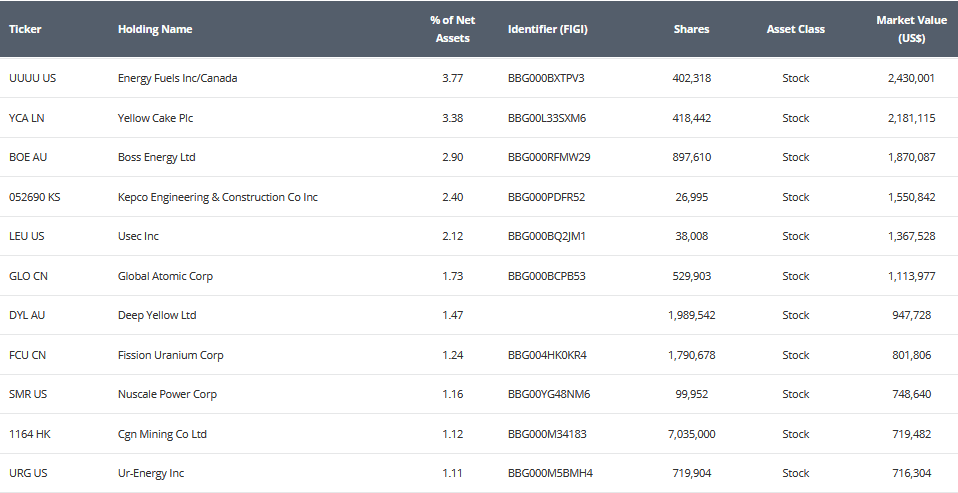Select the URG US ticker
This screenshot has height=493, width=958.
point(28,473)
